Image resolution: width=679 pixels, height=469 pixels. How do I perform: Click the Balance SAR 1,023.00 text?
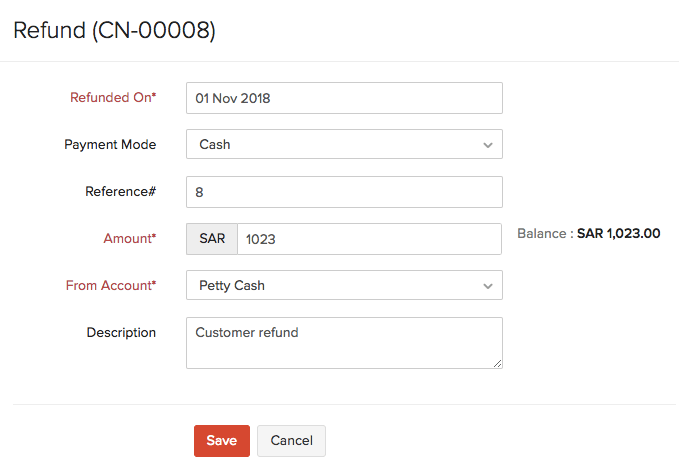point(588,233)
